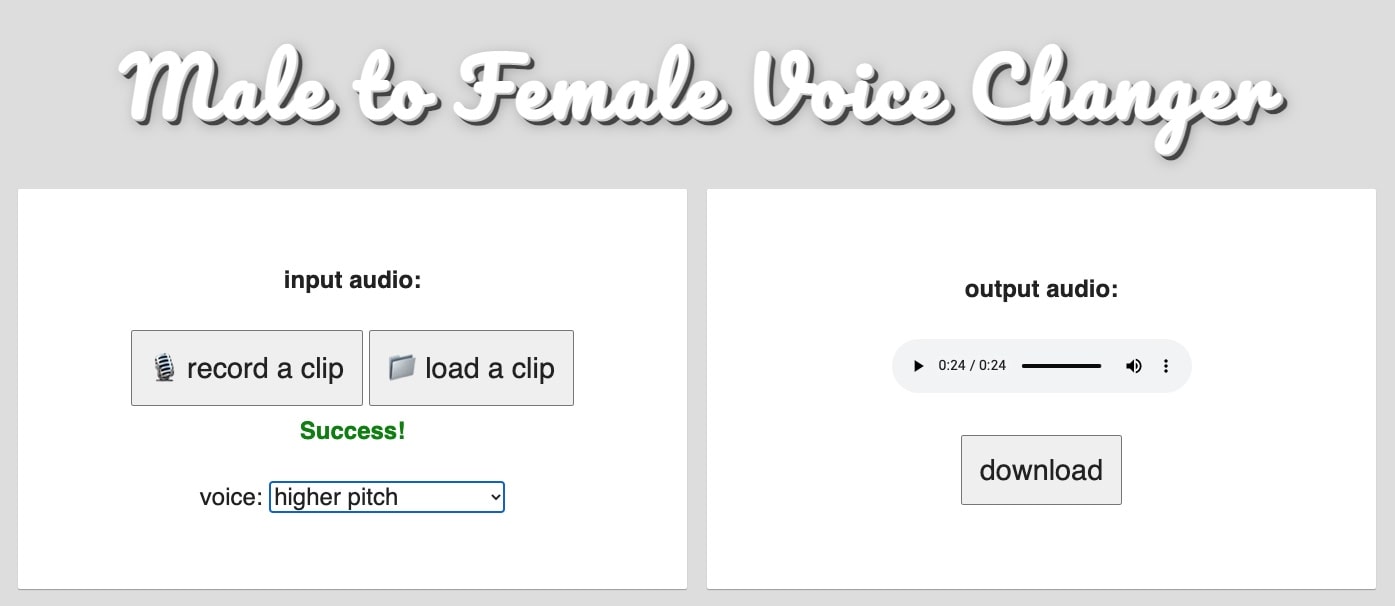Open the audio player three-dot menu
1395x606 pixels.
click(1165, 366)
